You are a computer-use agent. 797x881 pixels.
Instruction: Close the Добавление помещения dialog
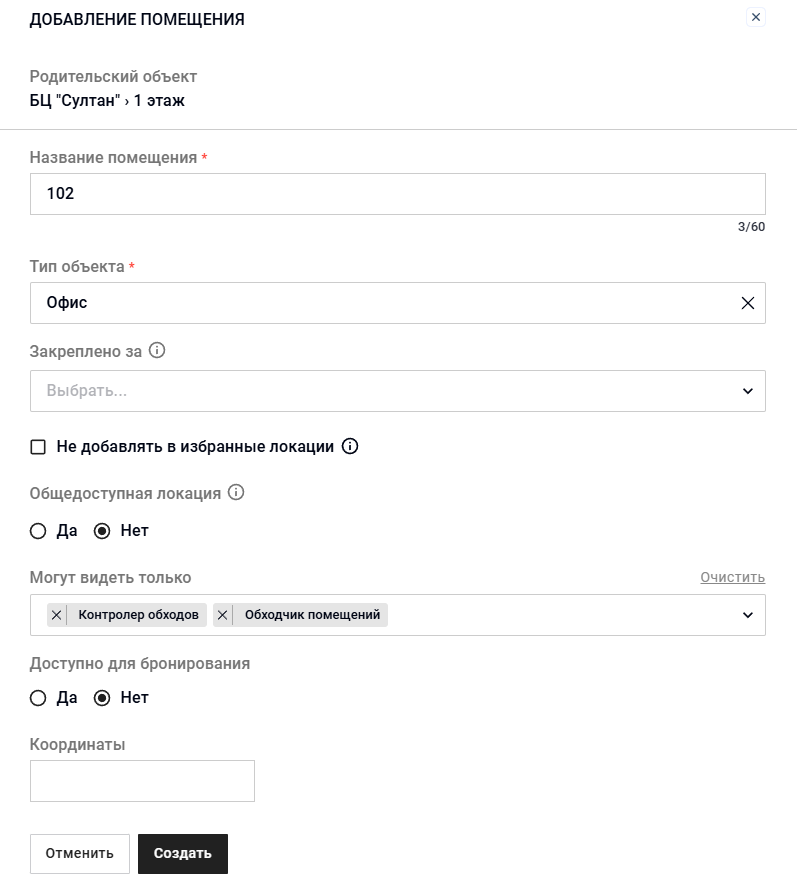click(755, 17)
